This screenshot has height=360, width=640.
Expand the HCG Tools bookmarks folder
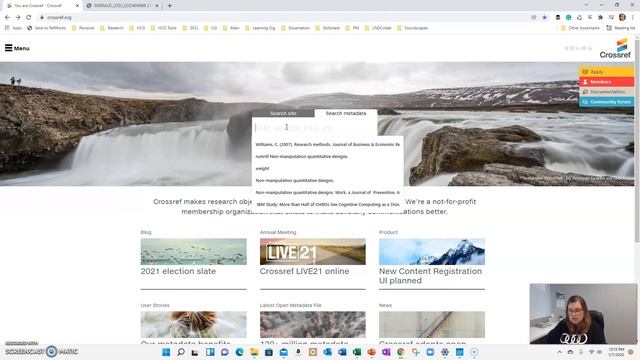[x=164, y=28]
